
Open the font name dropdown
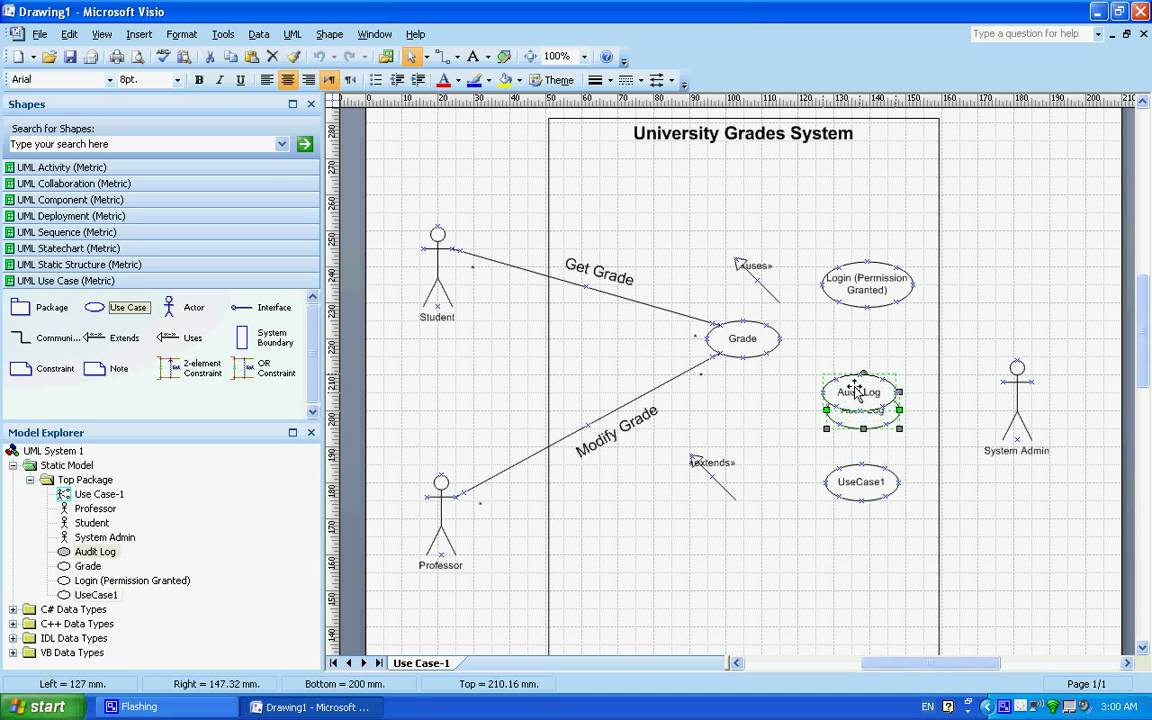[x=110, y=80]
